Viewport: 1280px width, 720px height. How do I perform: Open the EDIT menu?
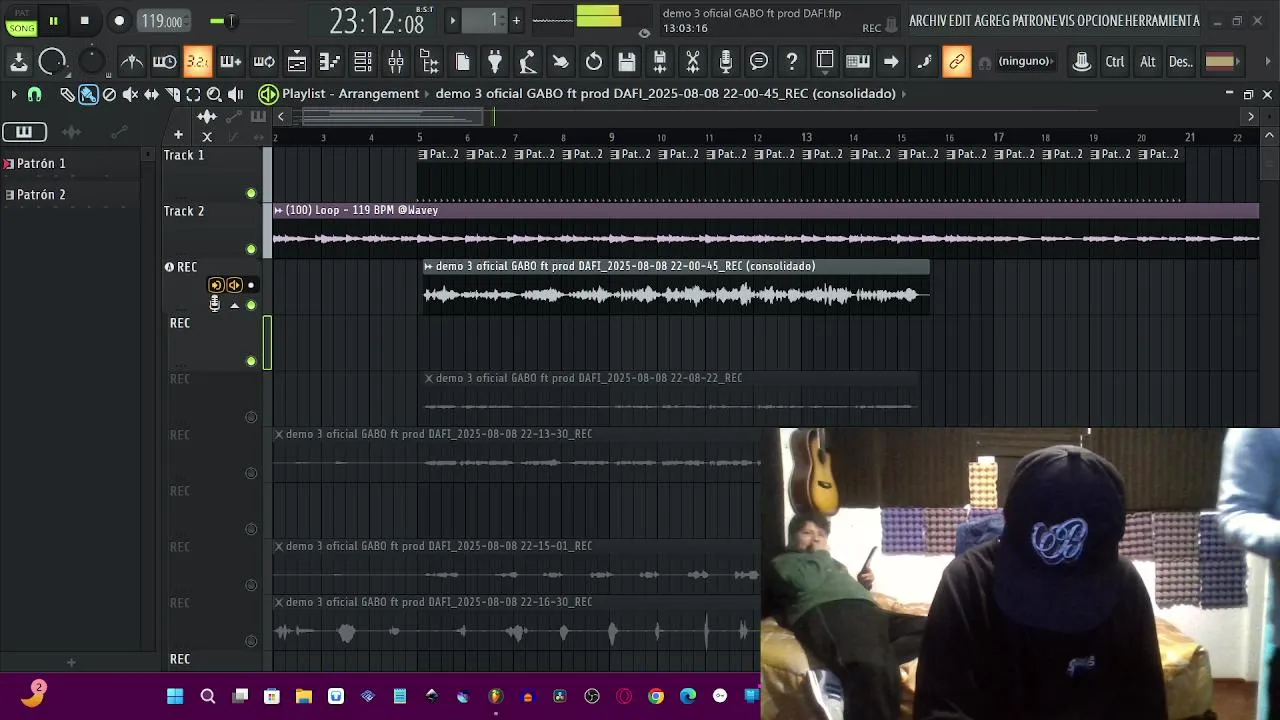click(958, 21)
